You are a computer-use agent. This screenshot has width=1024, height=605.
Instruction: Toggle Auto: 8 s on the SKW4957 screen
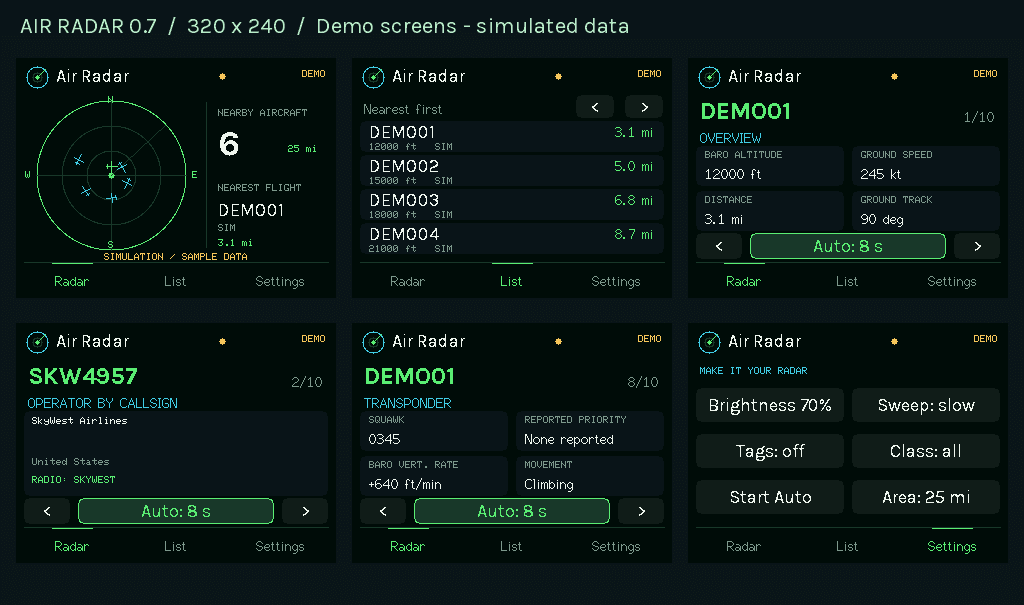(x=176, y=511)
